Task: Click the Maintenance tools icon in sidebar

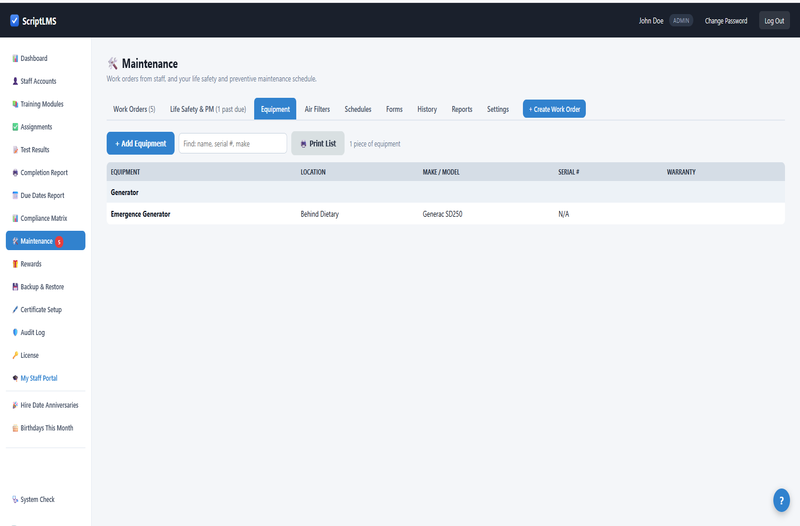Action: pos(15,241)
